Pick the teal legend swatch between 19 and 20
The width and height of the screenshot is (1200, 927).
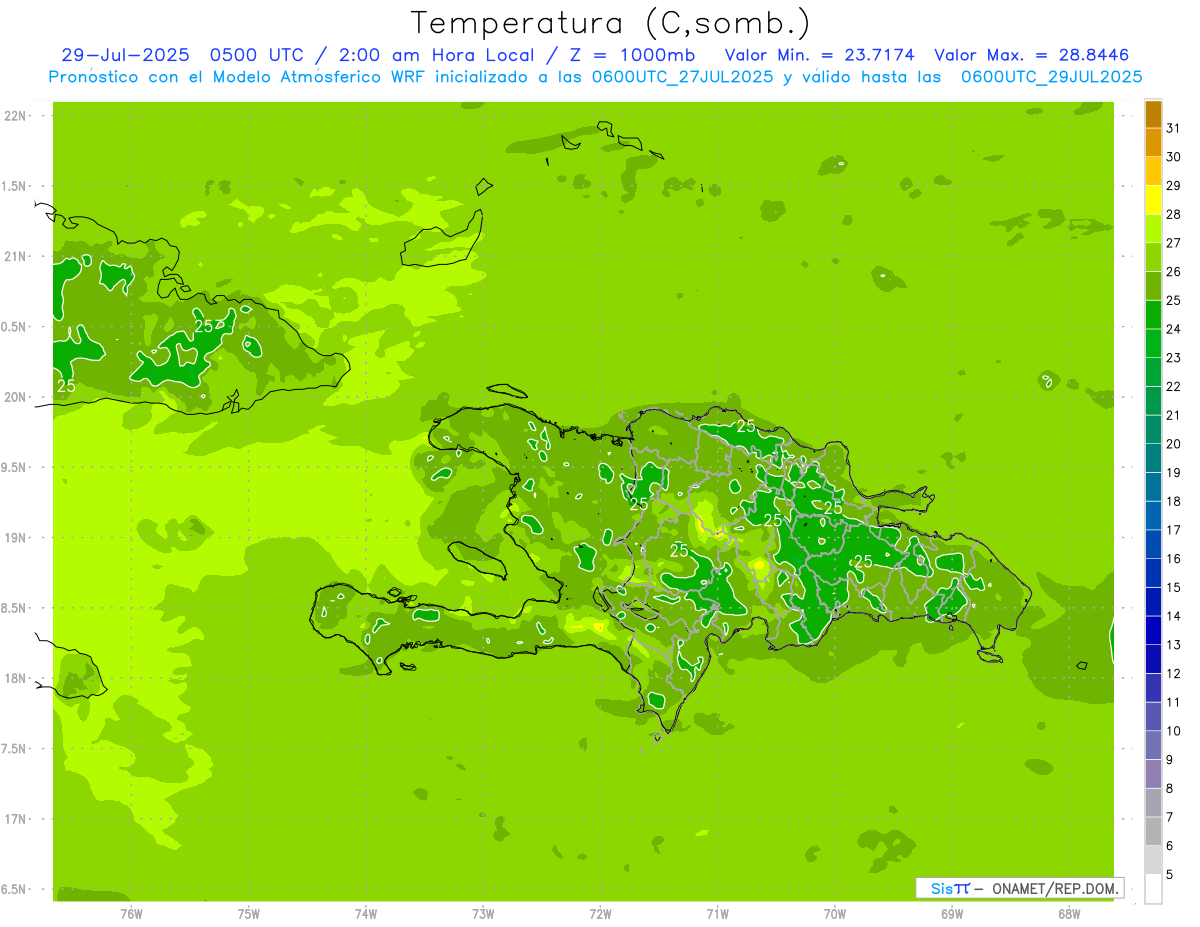[x=1153, y=458]
